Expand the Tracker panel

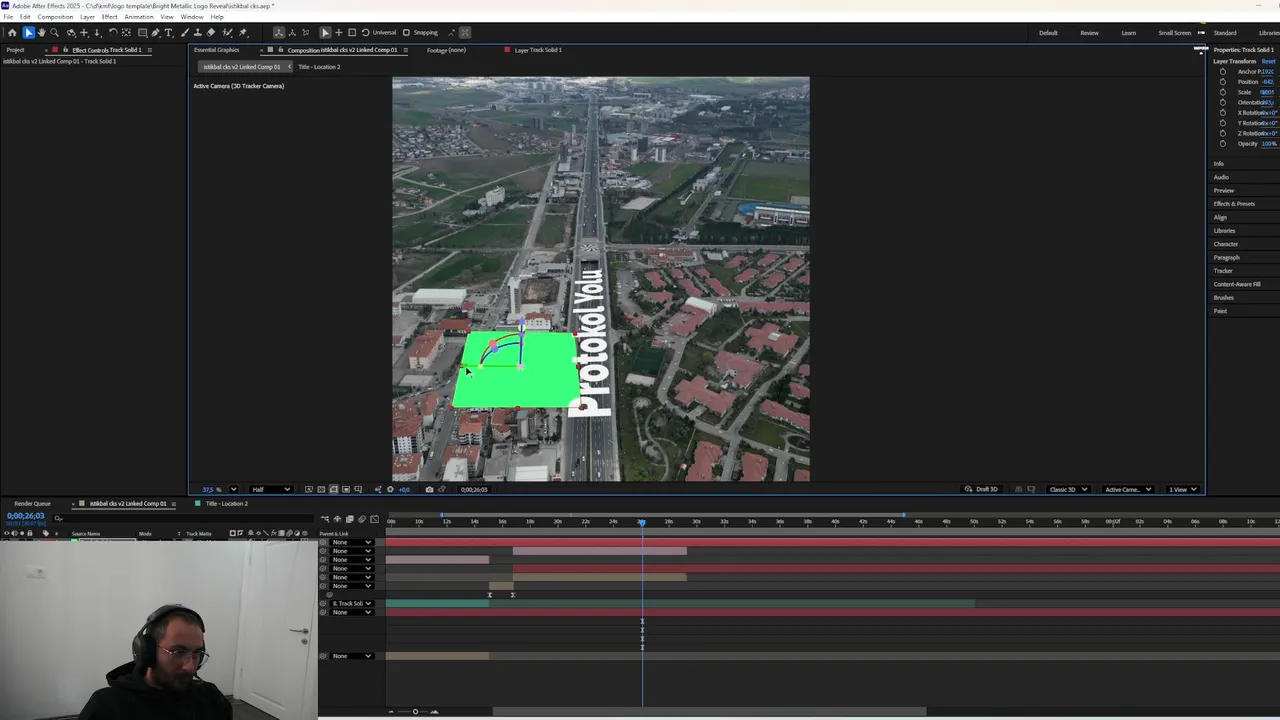click(1223, 271)
